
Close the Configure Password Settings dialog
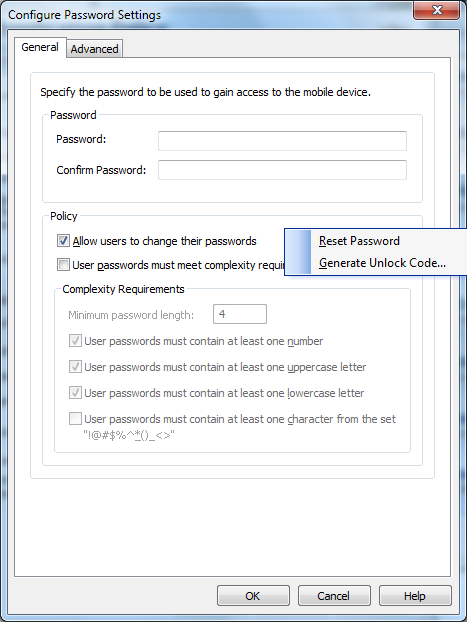pos(437,10)
